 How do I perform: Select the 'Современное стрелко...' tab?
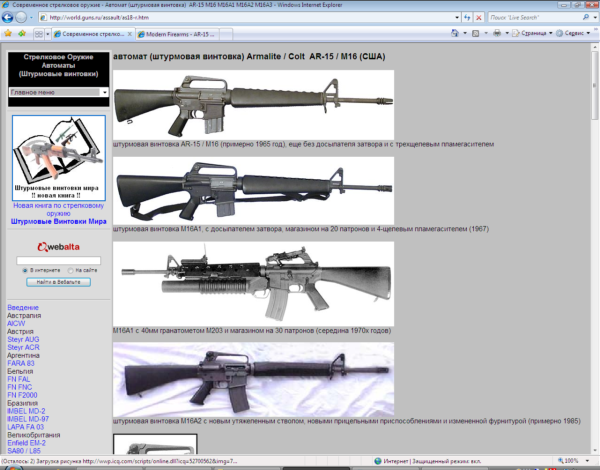[84, 33]
